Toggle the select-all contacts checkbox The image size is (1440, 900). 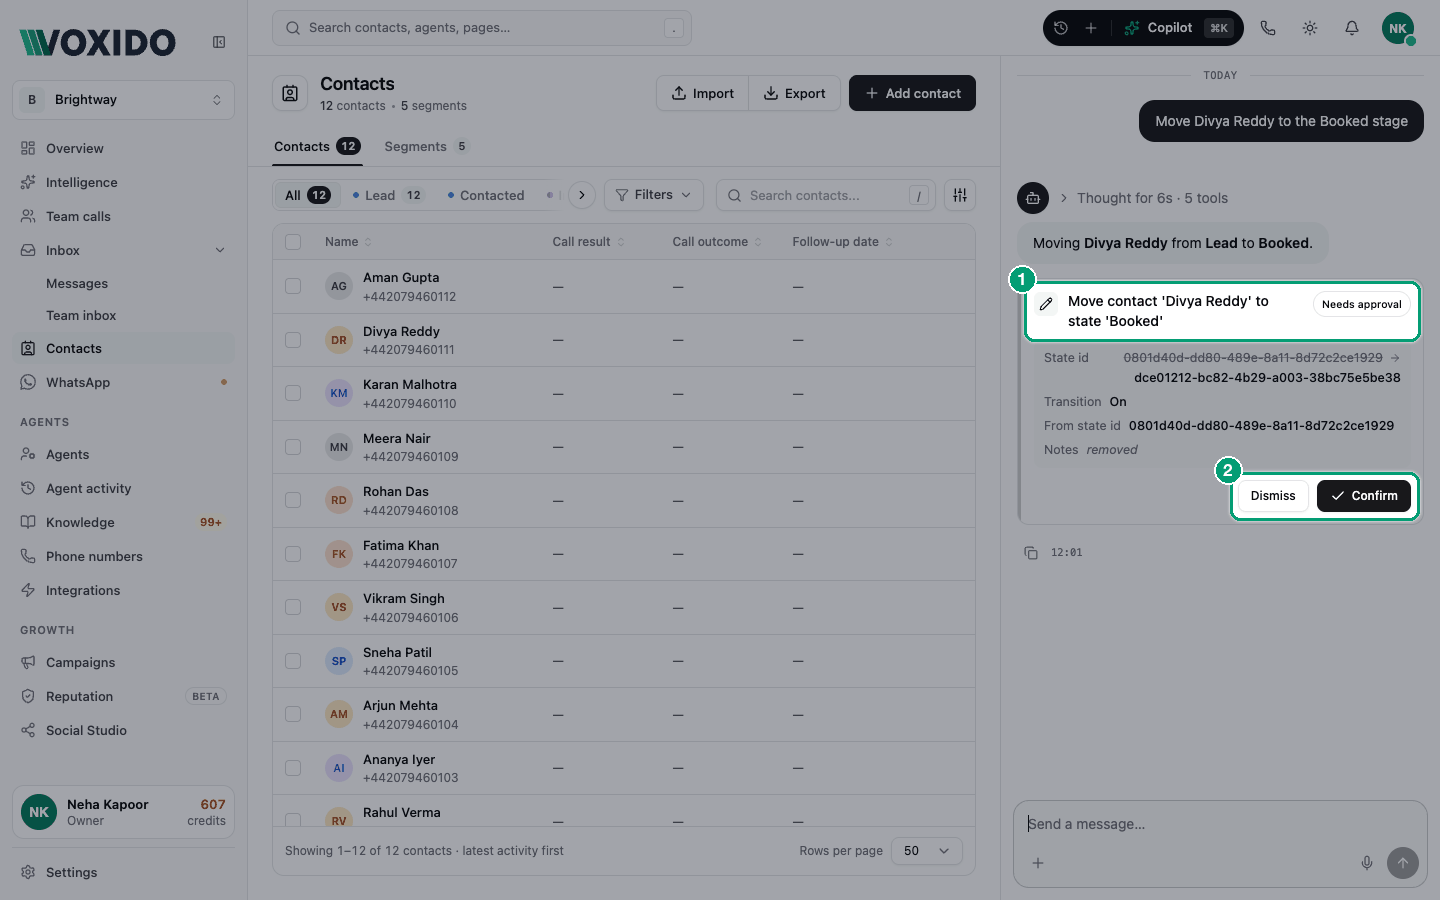293,242
